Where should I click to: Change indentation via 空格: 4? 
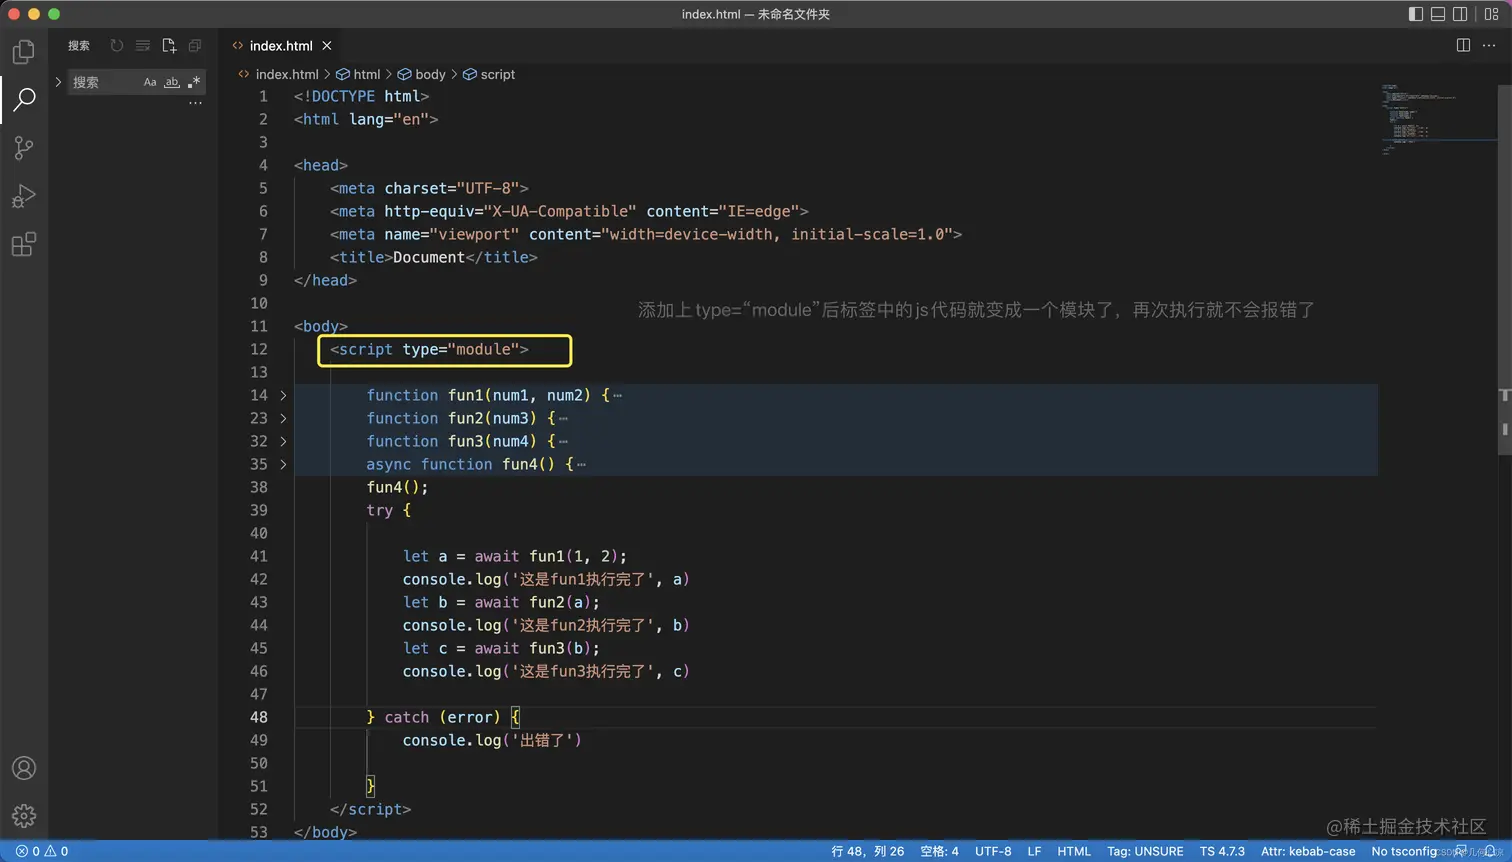pyautogui.click(x=939, y=851)
